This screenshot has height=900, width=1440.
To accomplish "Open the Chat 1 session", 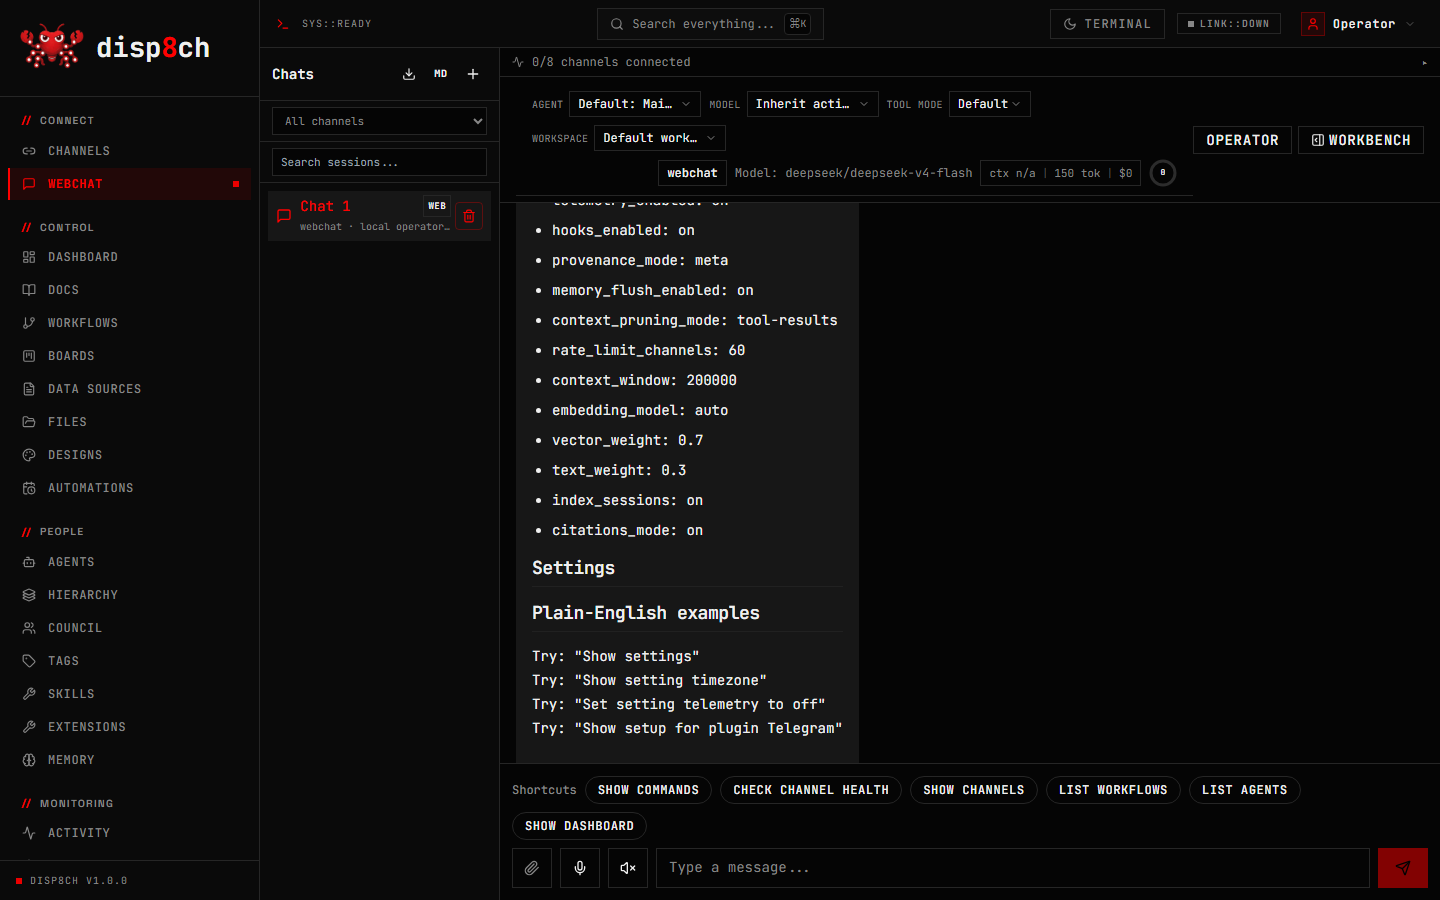I will pyautogui.click(x=379, y=216).
